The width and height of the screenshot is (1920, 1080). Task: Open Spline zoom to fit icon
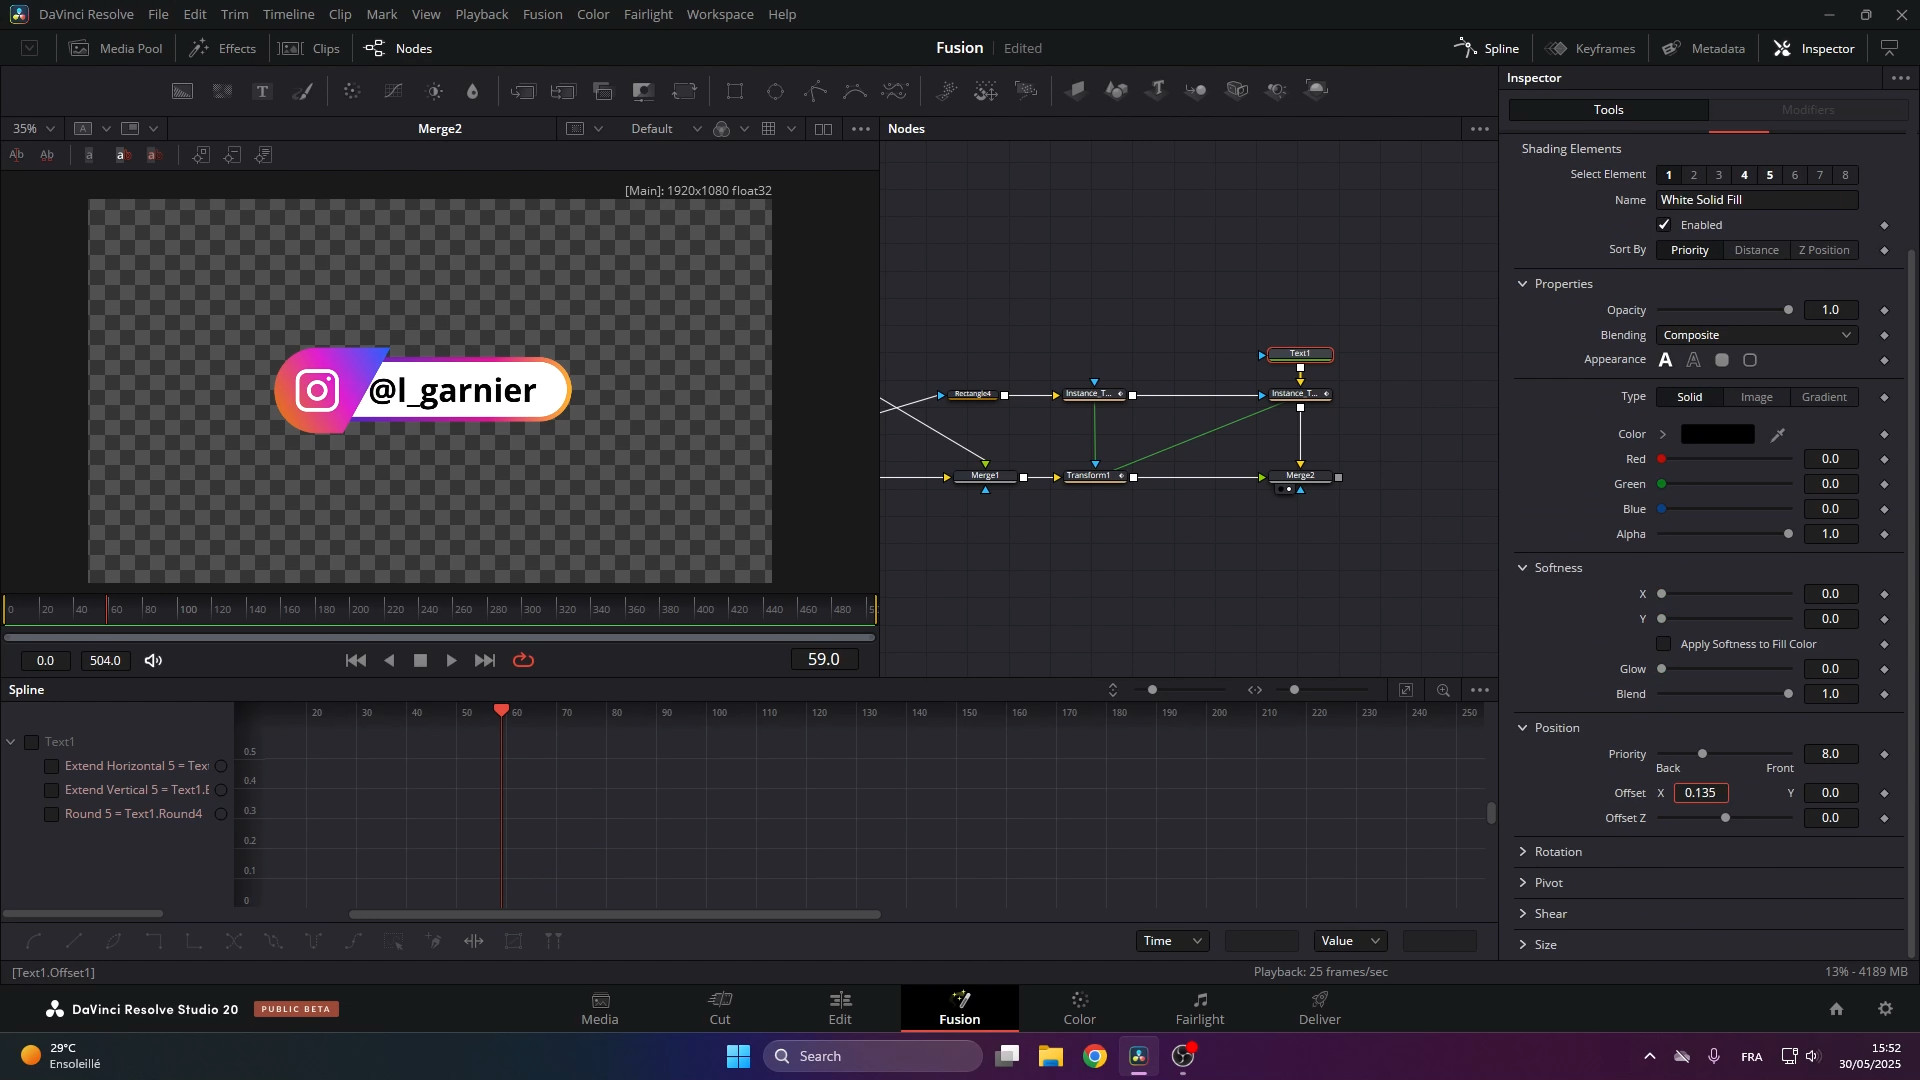pos(1405,690)
